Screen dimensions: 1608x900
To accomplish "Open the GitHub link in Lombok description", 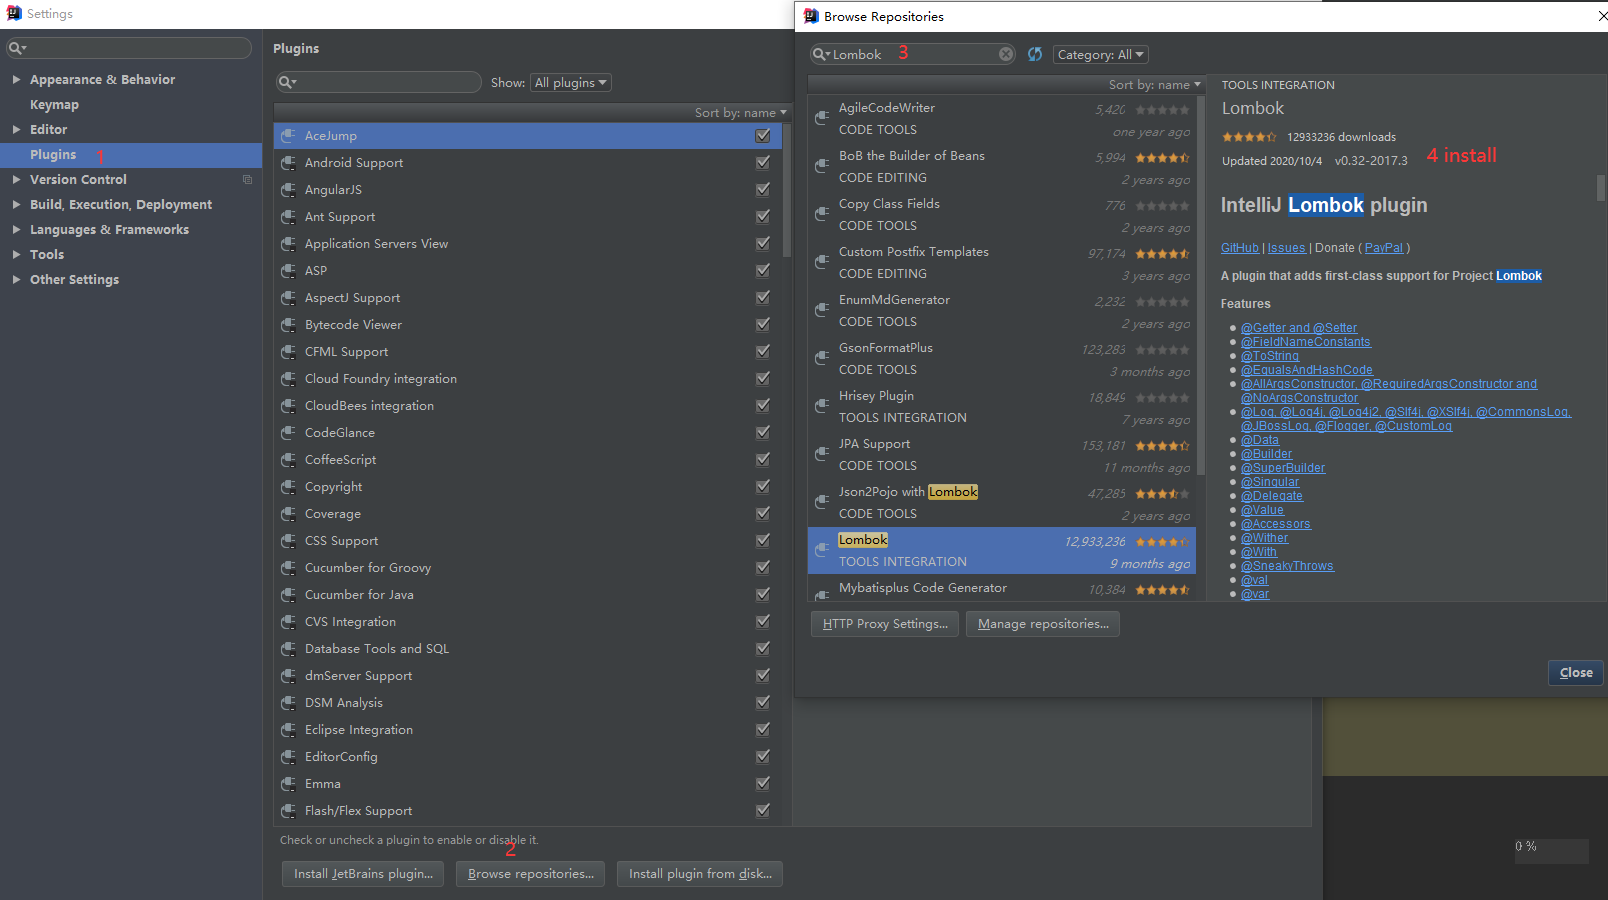I will click(1240, 248).
